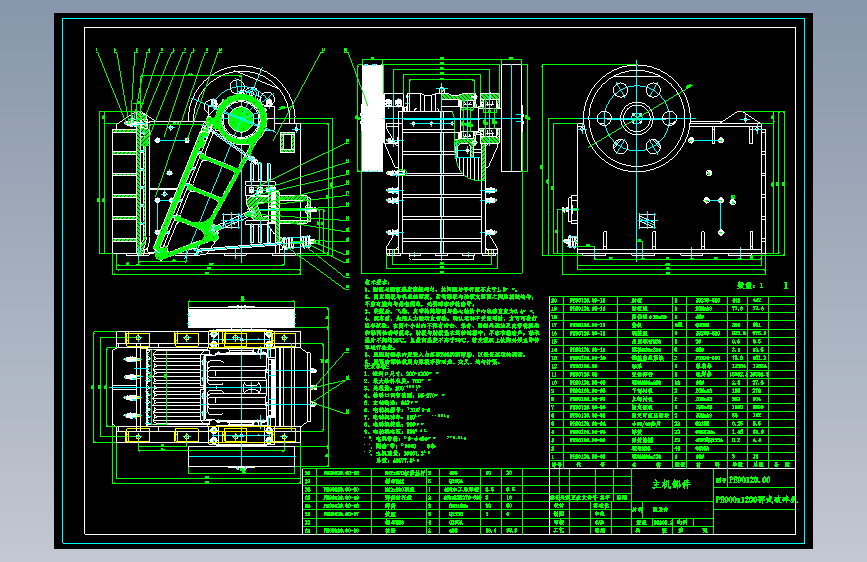Select the white belt pulley rectangle in plan view
Screen dimensions: 867x562
[x=242, y=318]
